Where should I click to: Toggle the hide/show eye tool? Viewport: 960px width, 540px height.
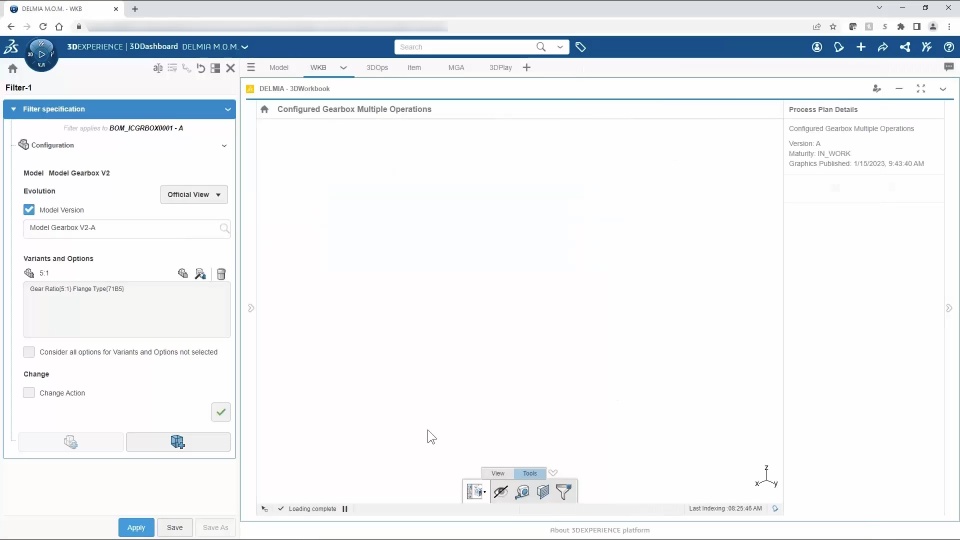tap(501, 492)
